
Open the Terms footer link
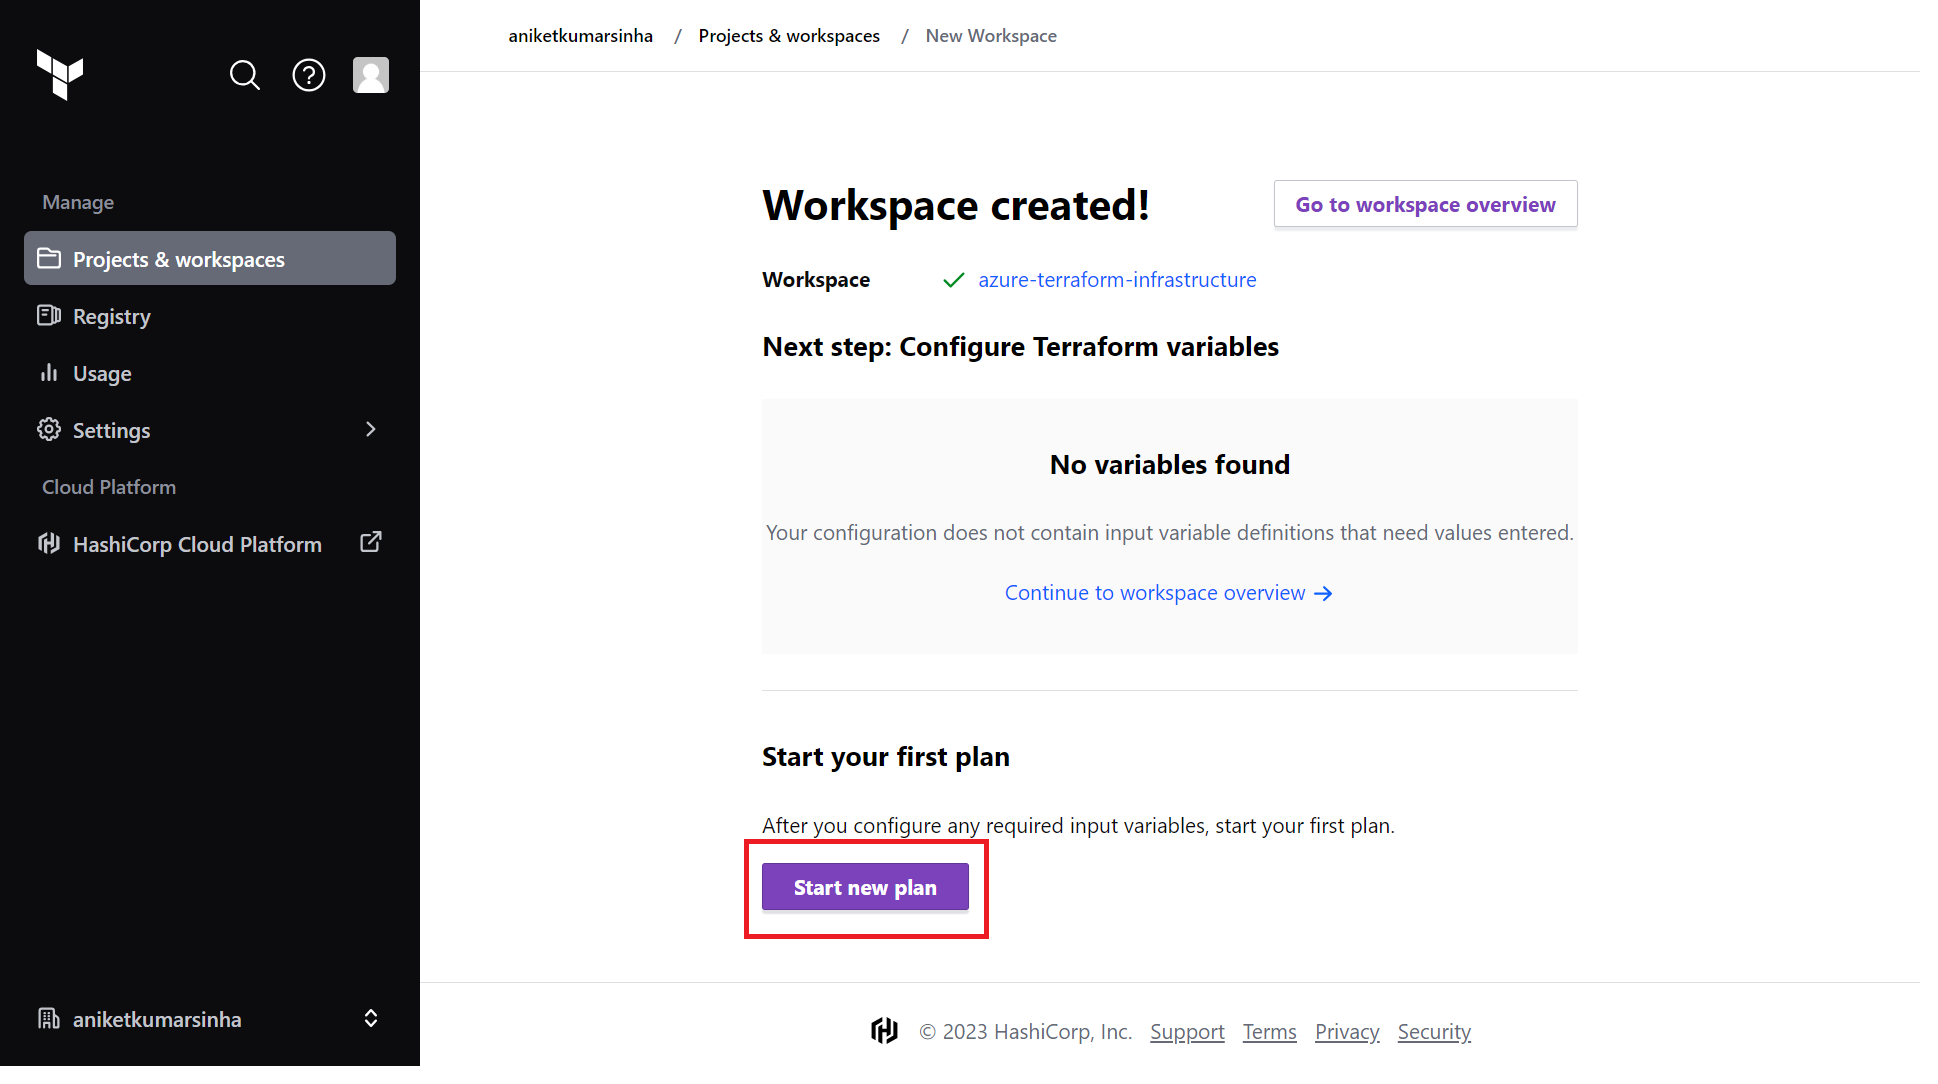click(x=1269, y=1032)
